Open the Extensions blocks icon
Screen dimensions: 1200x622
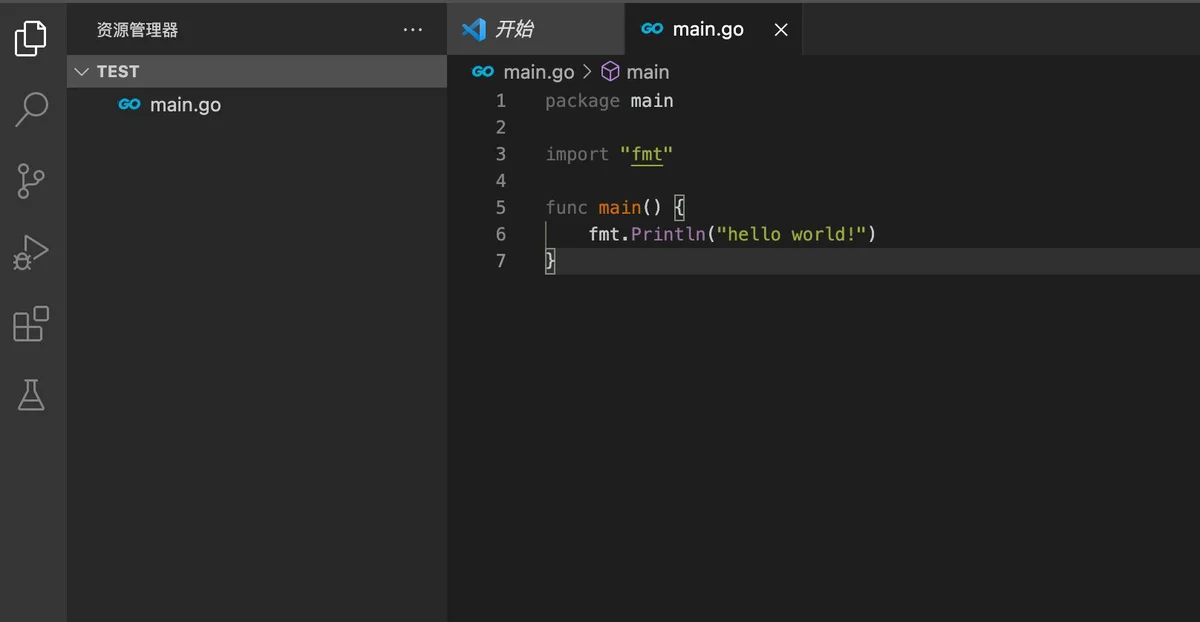click(x=31, y=324)
